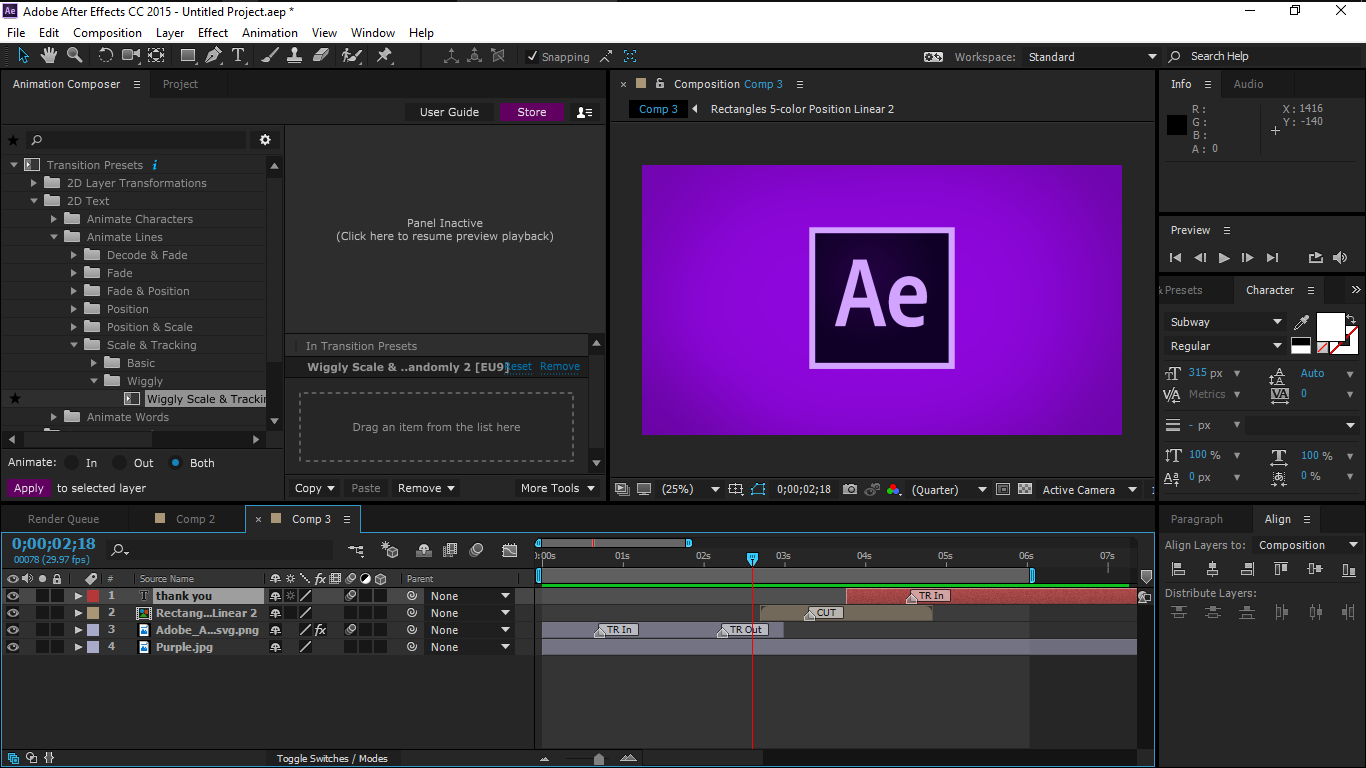Click Align Top edges icon
The height and width of the screenshot is (768, 1366).
click(1281, 569)
